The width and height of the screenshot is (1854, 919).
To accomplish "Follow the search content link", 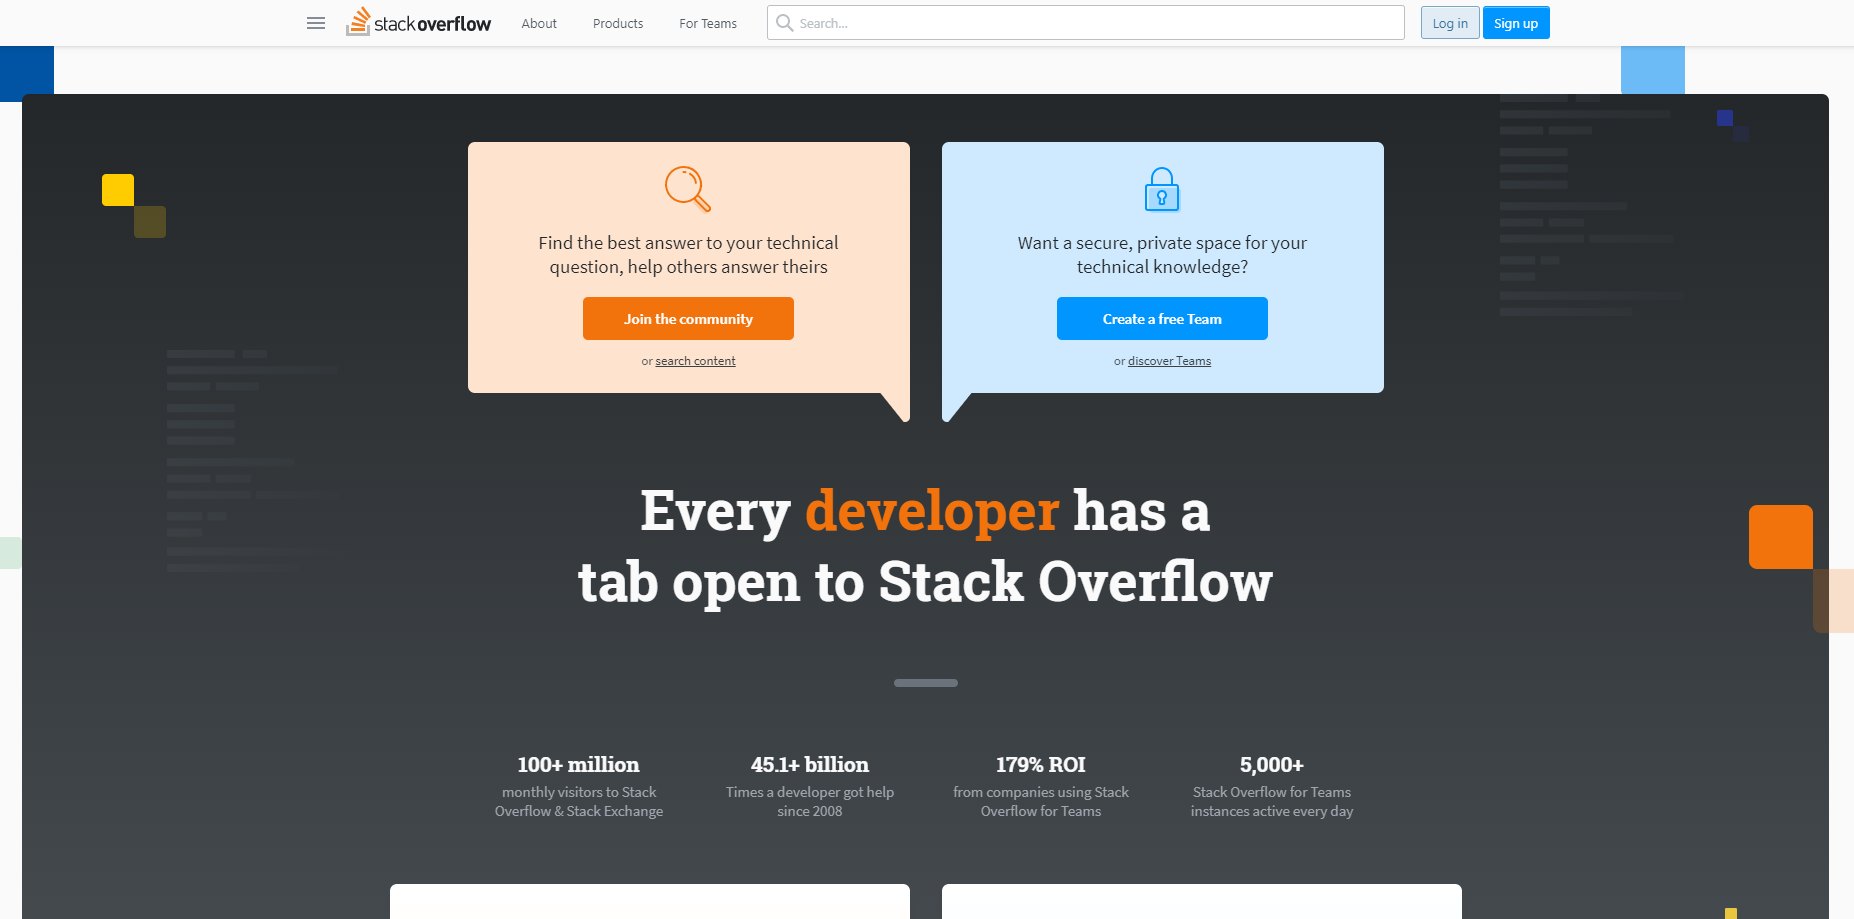I will click(695, 360).
